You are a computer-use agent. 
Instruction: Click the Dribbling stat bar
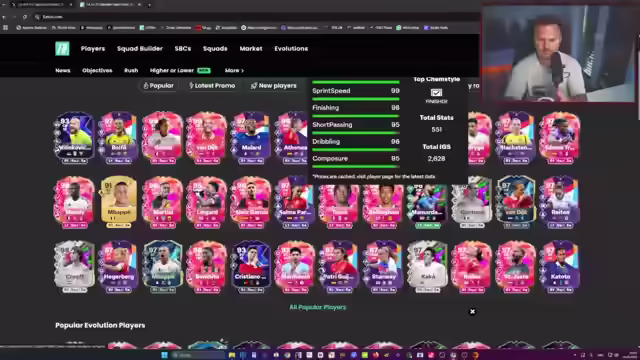[x=356, y=150]
